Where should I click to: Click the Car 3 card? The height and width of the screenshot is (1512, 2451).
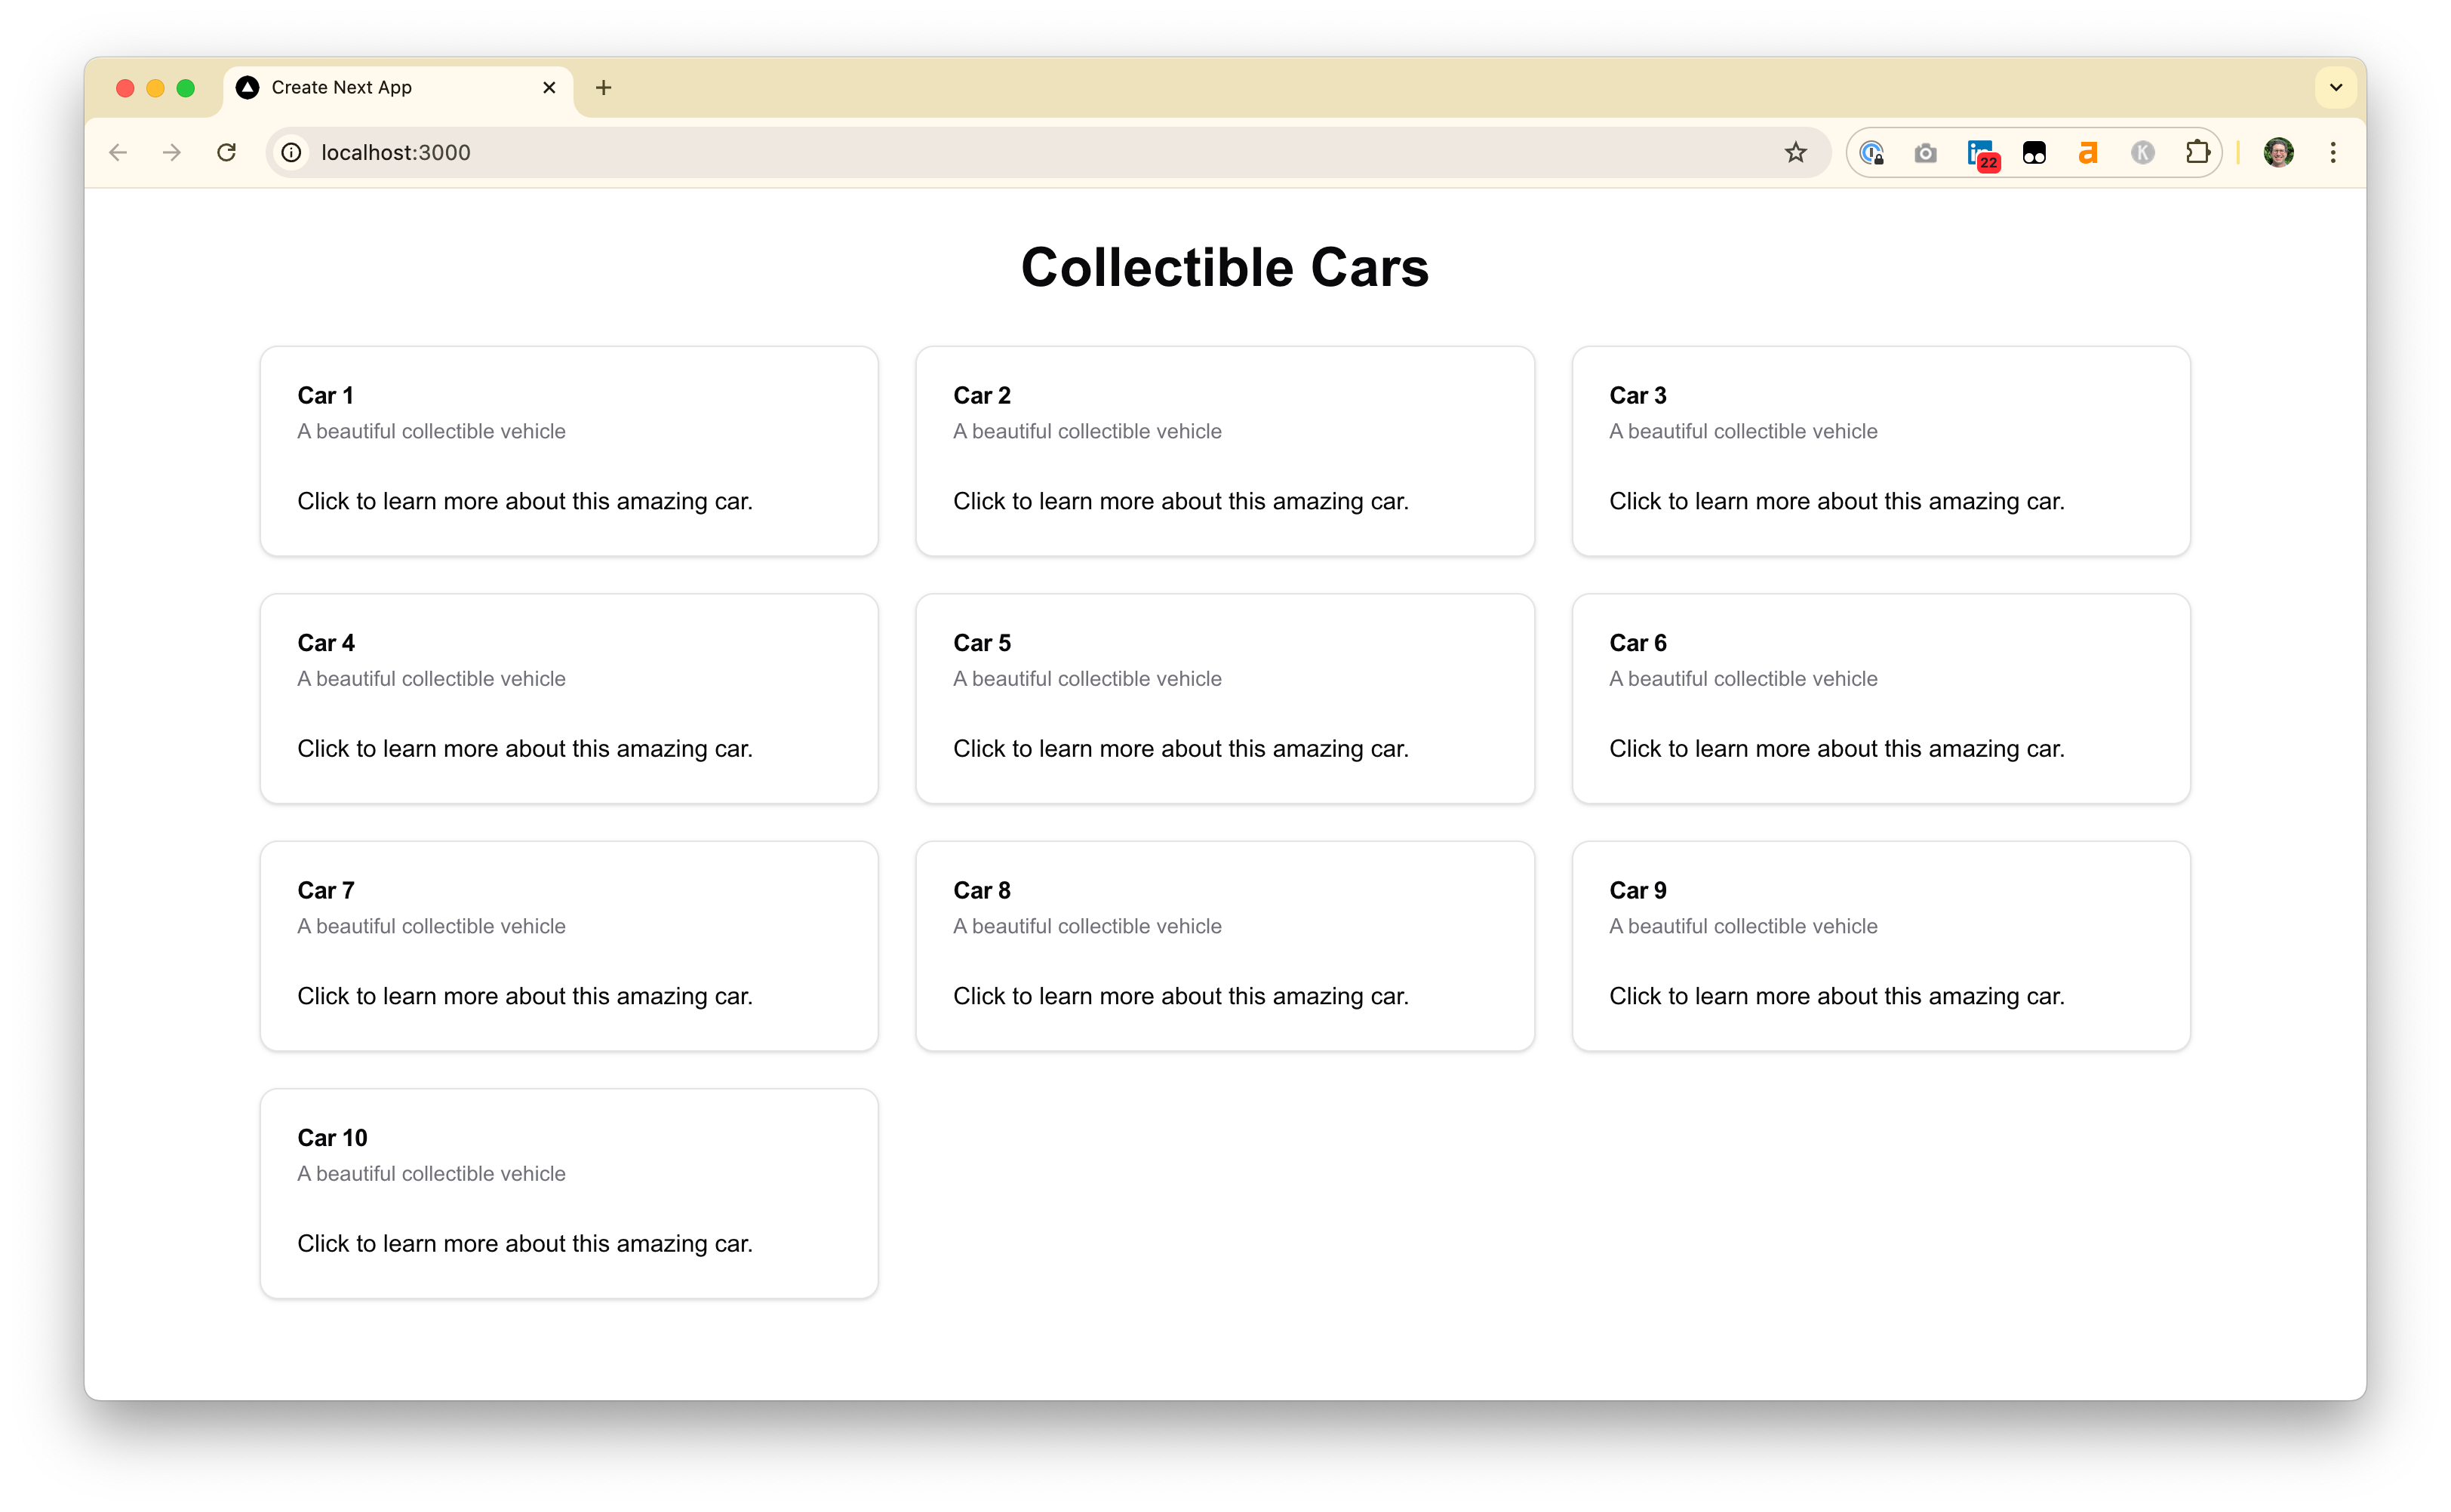tap(1880, 451)
